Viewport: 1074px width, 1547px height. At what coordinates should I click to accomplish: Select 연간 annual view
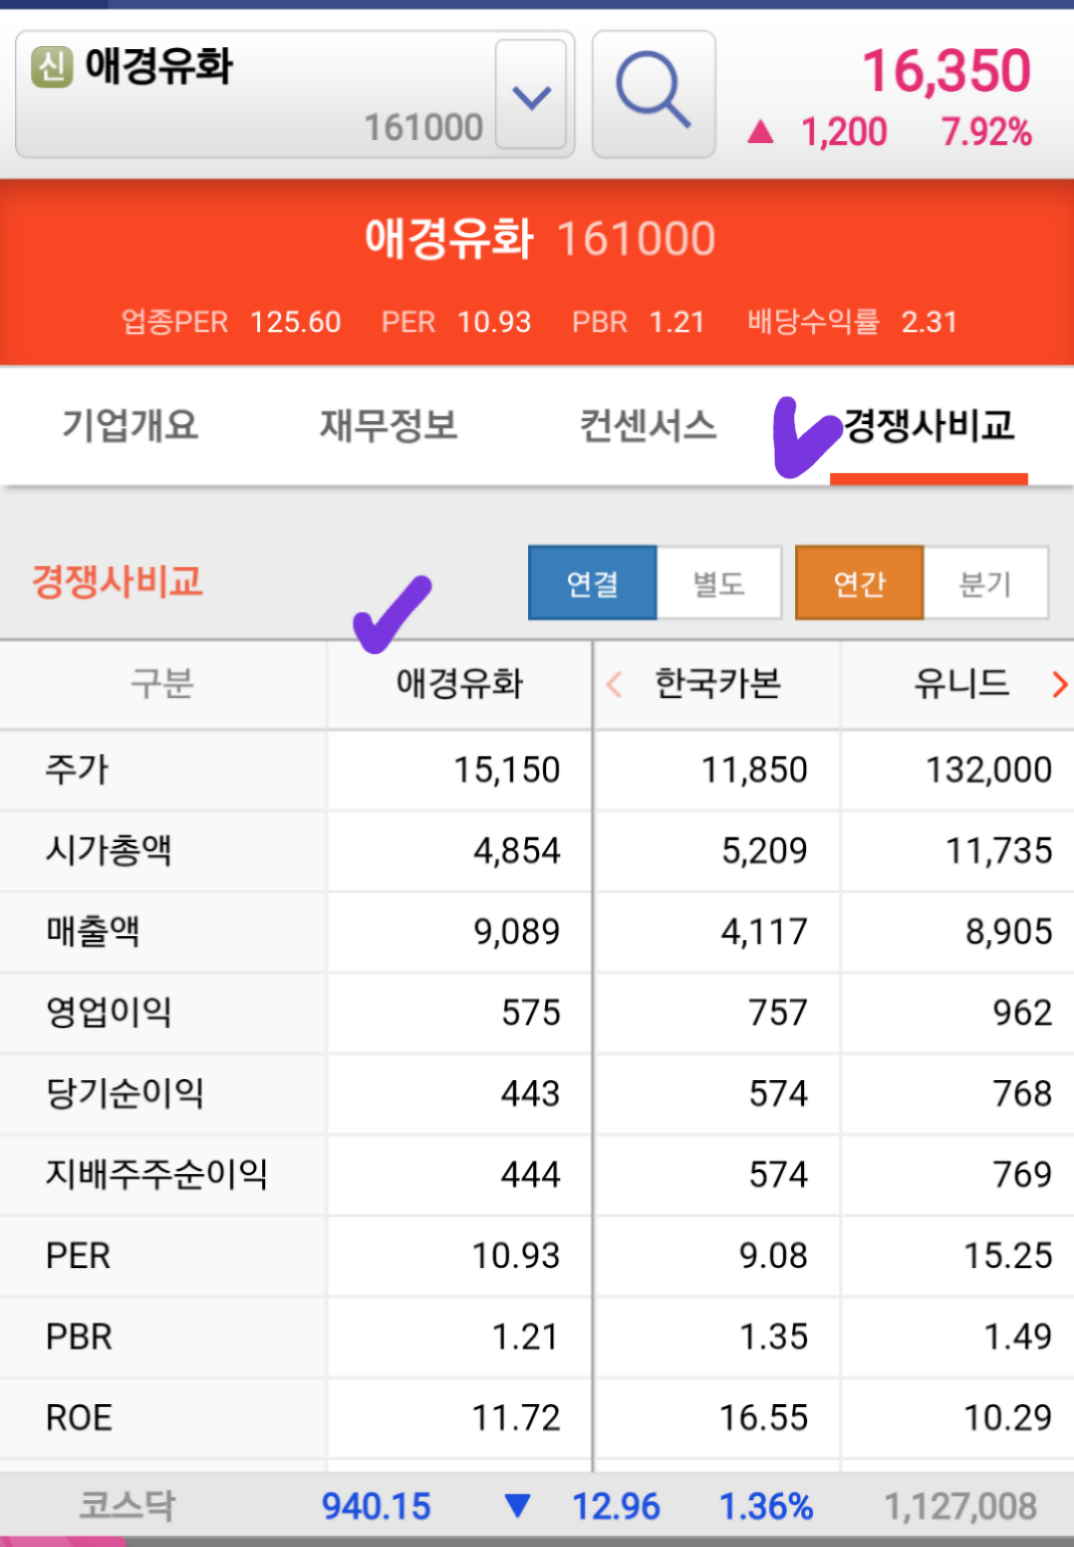pos(859,583)
